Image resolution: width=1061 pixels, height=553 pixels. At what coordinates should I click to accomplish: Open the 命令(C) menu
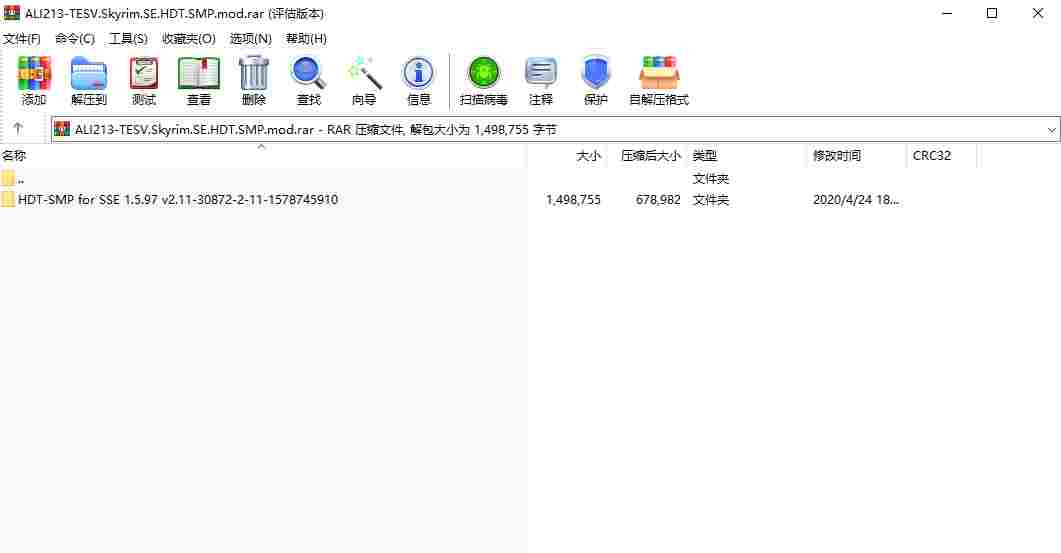pos(75,39)
